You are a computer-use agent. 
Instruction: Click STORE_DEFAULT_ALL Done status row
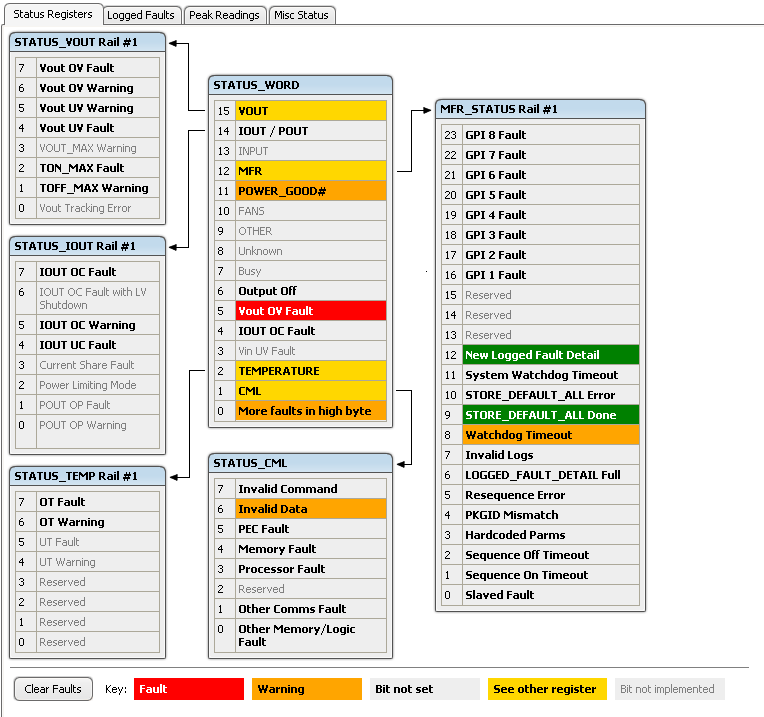point(550,415)
